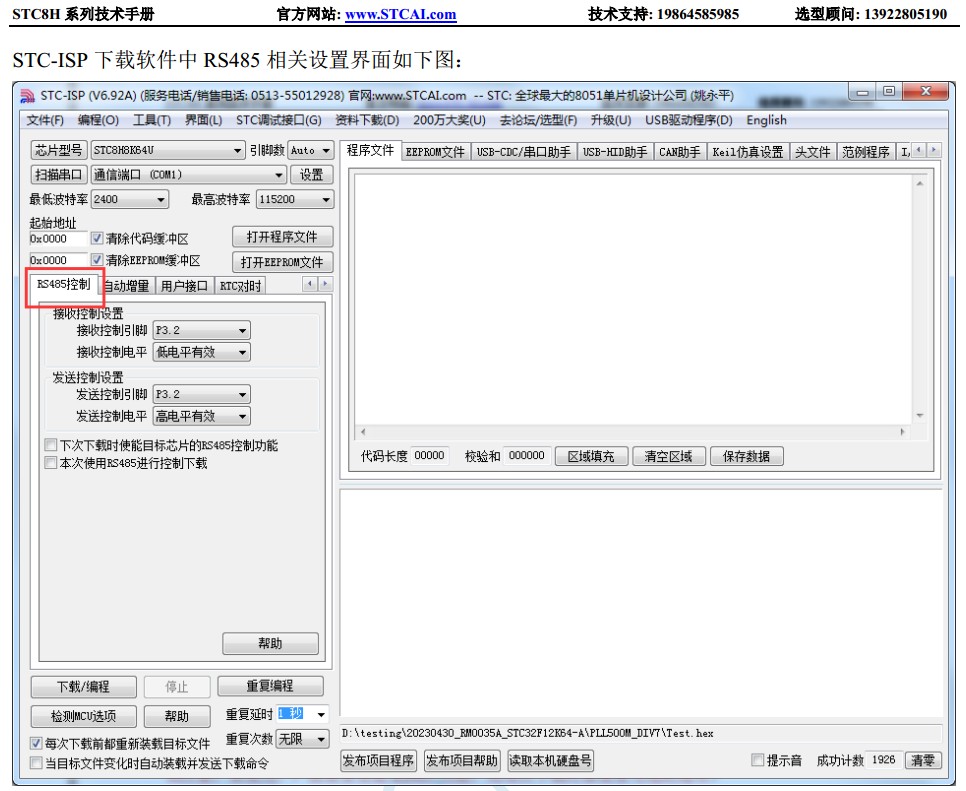The width and height of the screenshot is (966, 791).
Task: Open chip model dropdown STC8H8K64U
Action: coord(168,150)
